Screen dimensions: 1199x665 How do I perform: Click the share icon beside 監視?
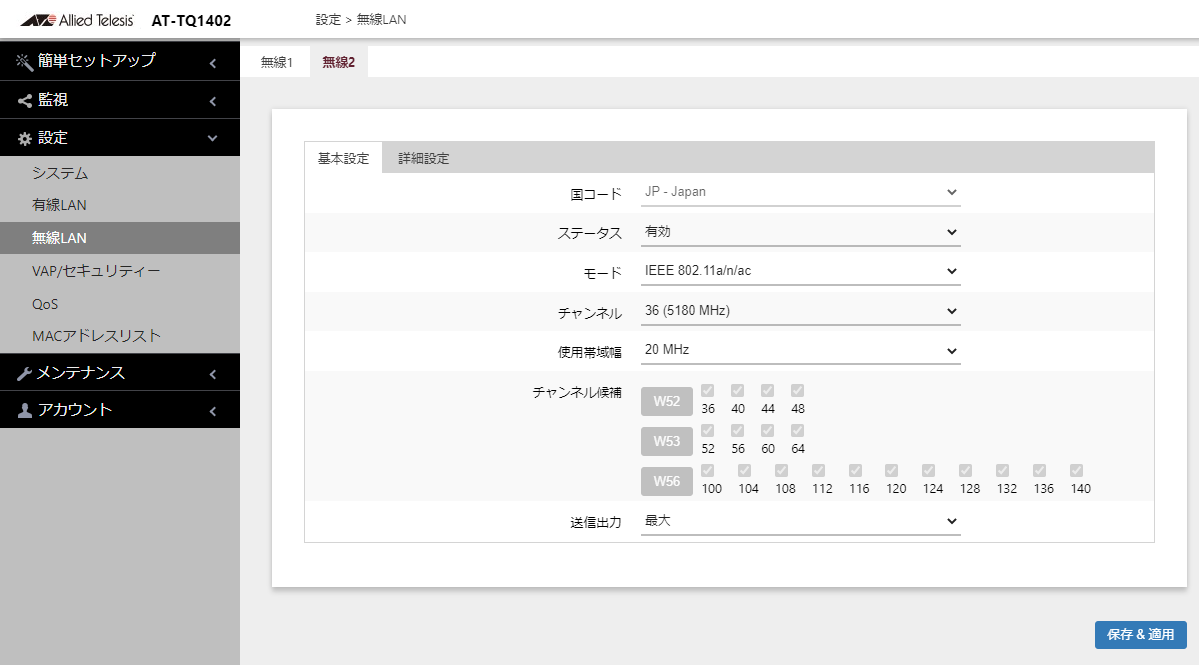(24, 101)
